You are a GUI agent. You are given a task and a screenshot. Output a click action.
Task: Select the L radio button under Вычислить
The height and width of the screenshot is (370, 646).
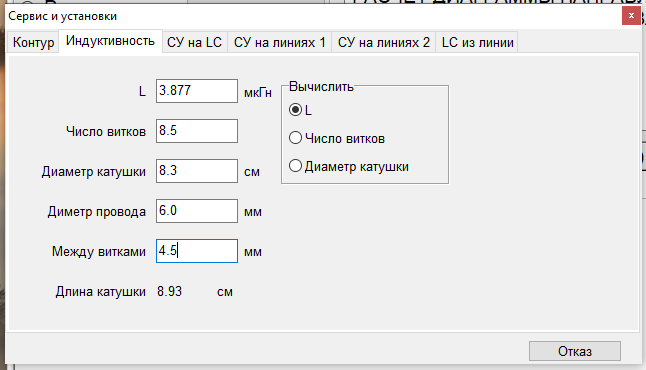[x=295, y=110]
